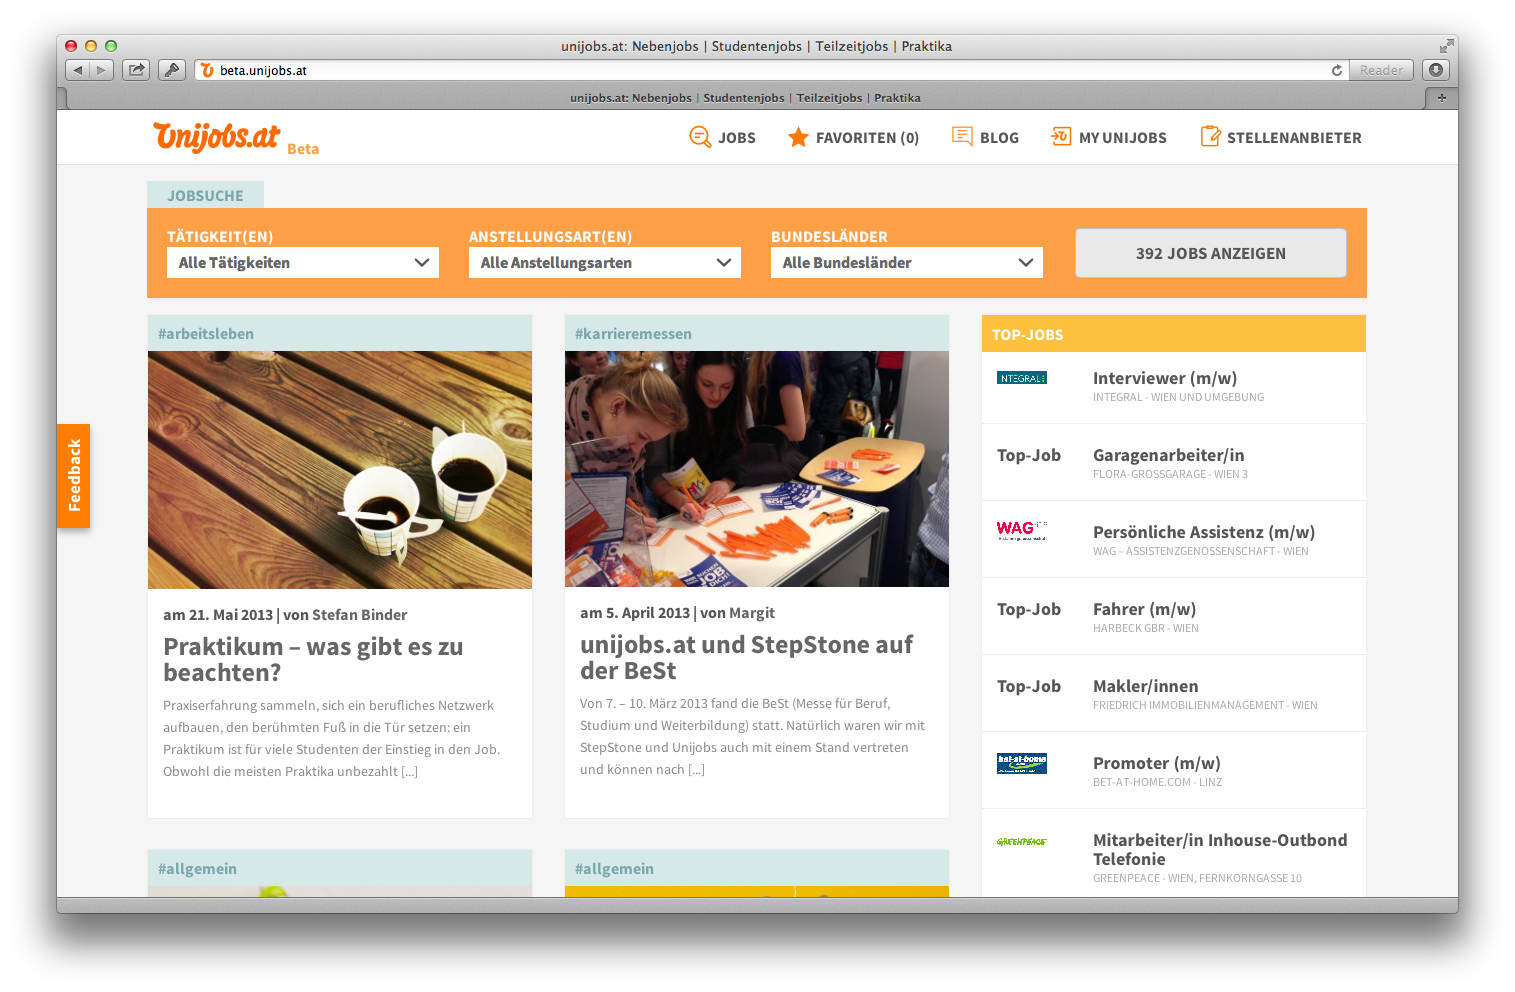1515x992 pixels.
Task: Click the unijobs favicon in address bar
Action: coord(207,70)
